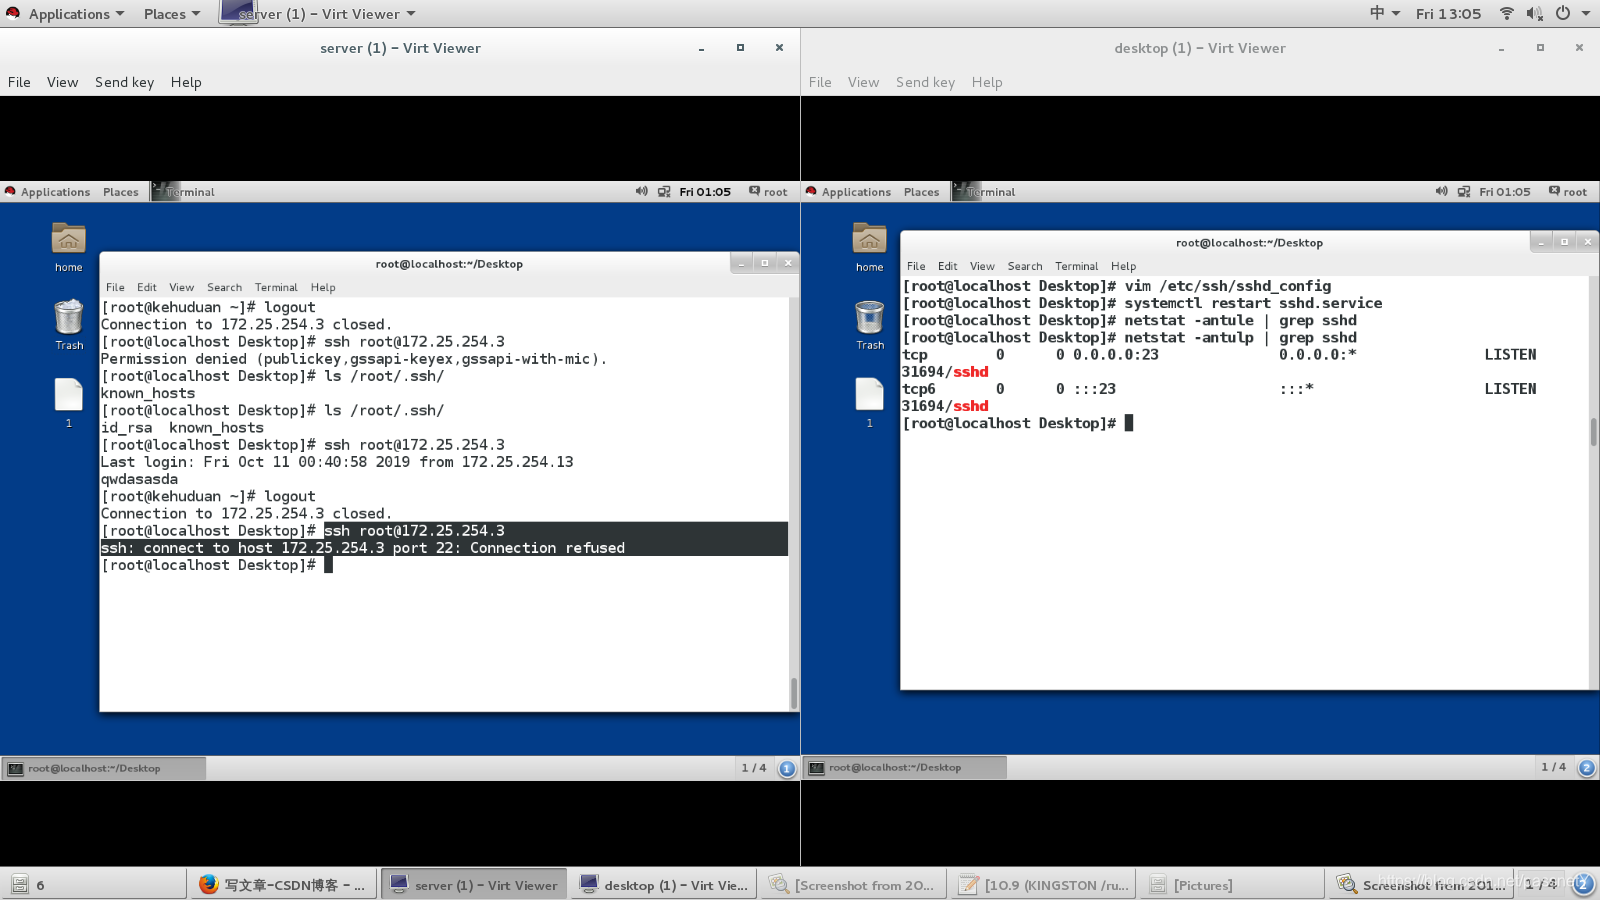The image size is (1600, 900).
Task: Switch to 10.9 (KINGSTON) taskbar item
Action: 1043,885
